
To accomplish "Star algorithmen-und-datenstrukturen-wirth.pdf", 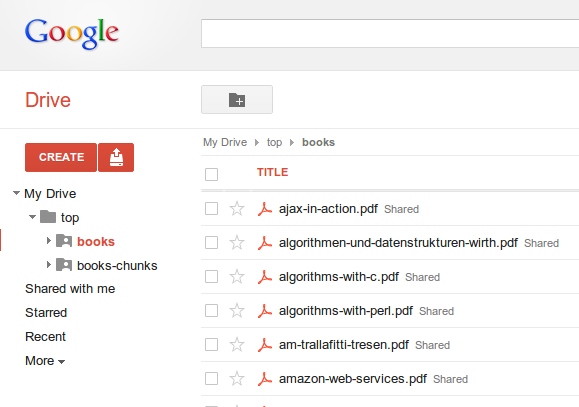I will coord(237,243).
